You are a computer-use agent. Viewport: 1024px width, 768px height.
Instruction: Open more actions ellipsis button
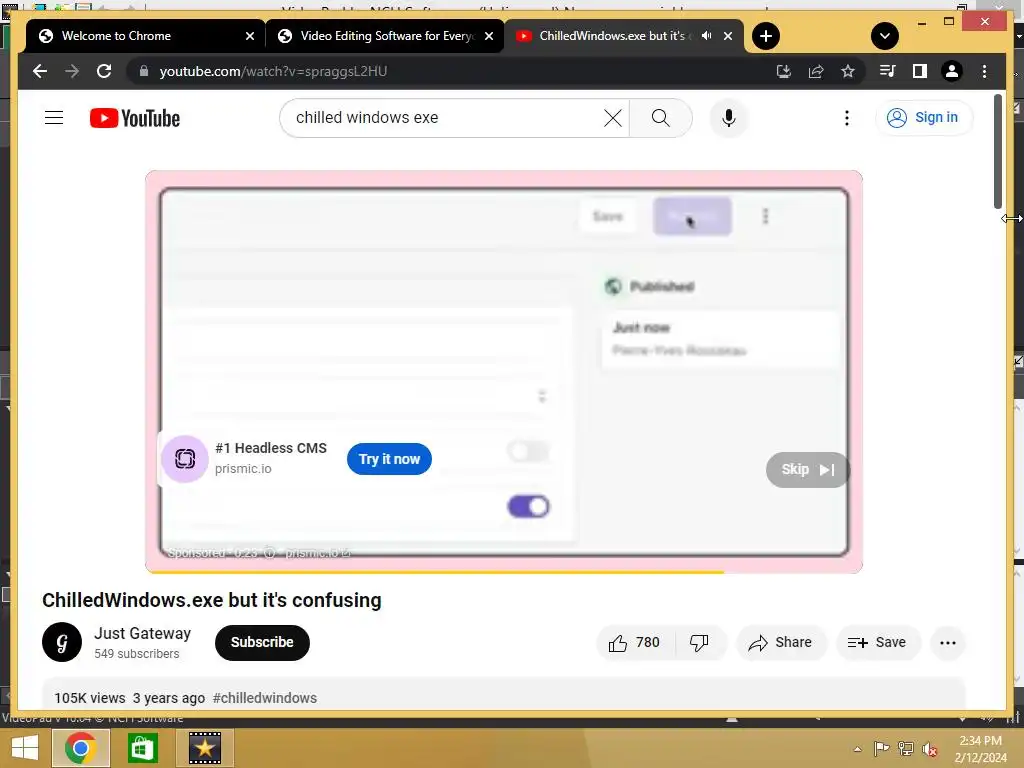(x=948, y=643)
